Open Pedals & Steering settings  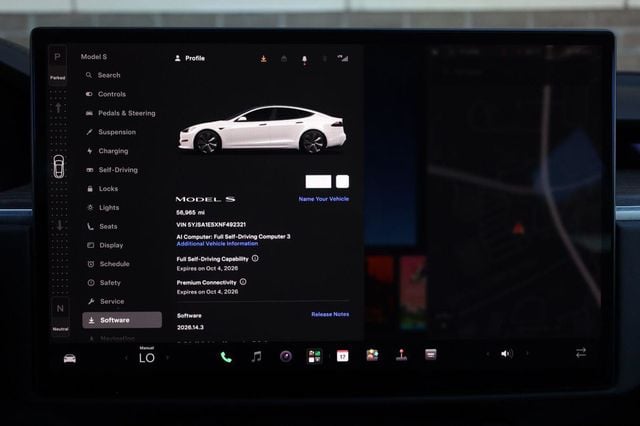click(120, 113)
